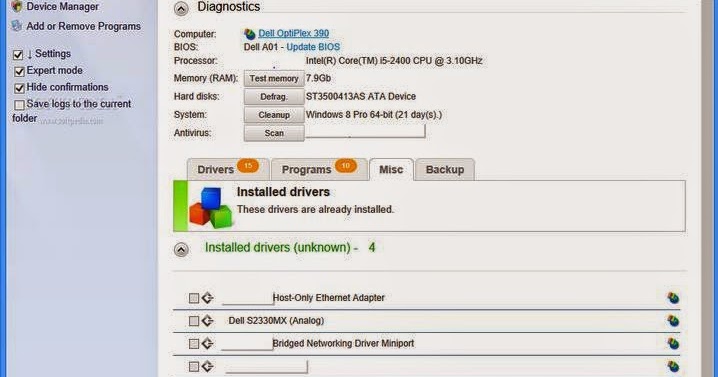Run the system Cleanup button
The height and width of the screenshot is (377, 718).
(274, 115)
